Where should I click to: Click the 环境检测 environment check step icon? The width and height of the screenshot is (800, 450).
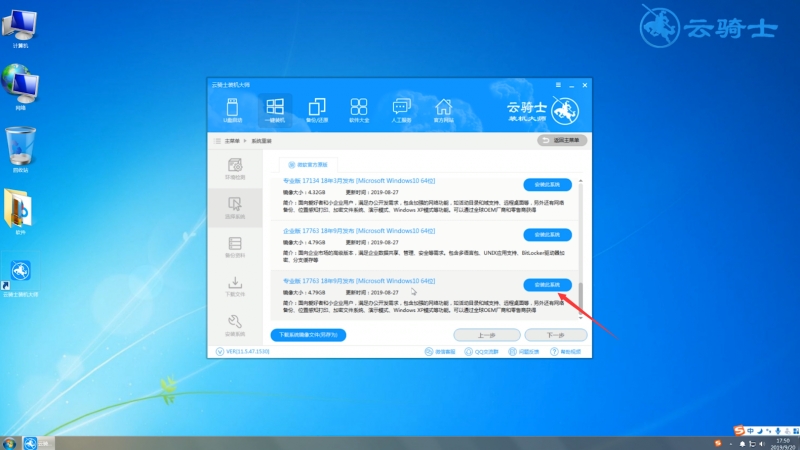[235, 169]
